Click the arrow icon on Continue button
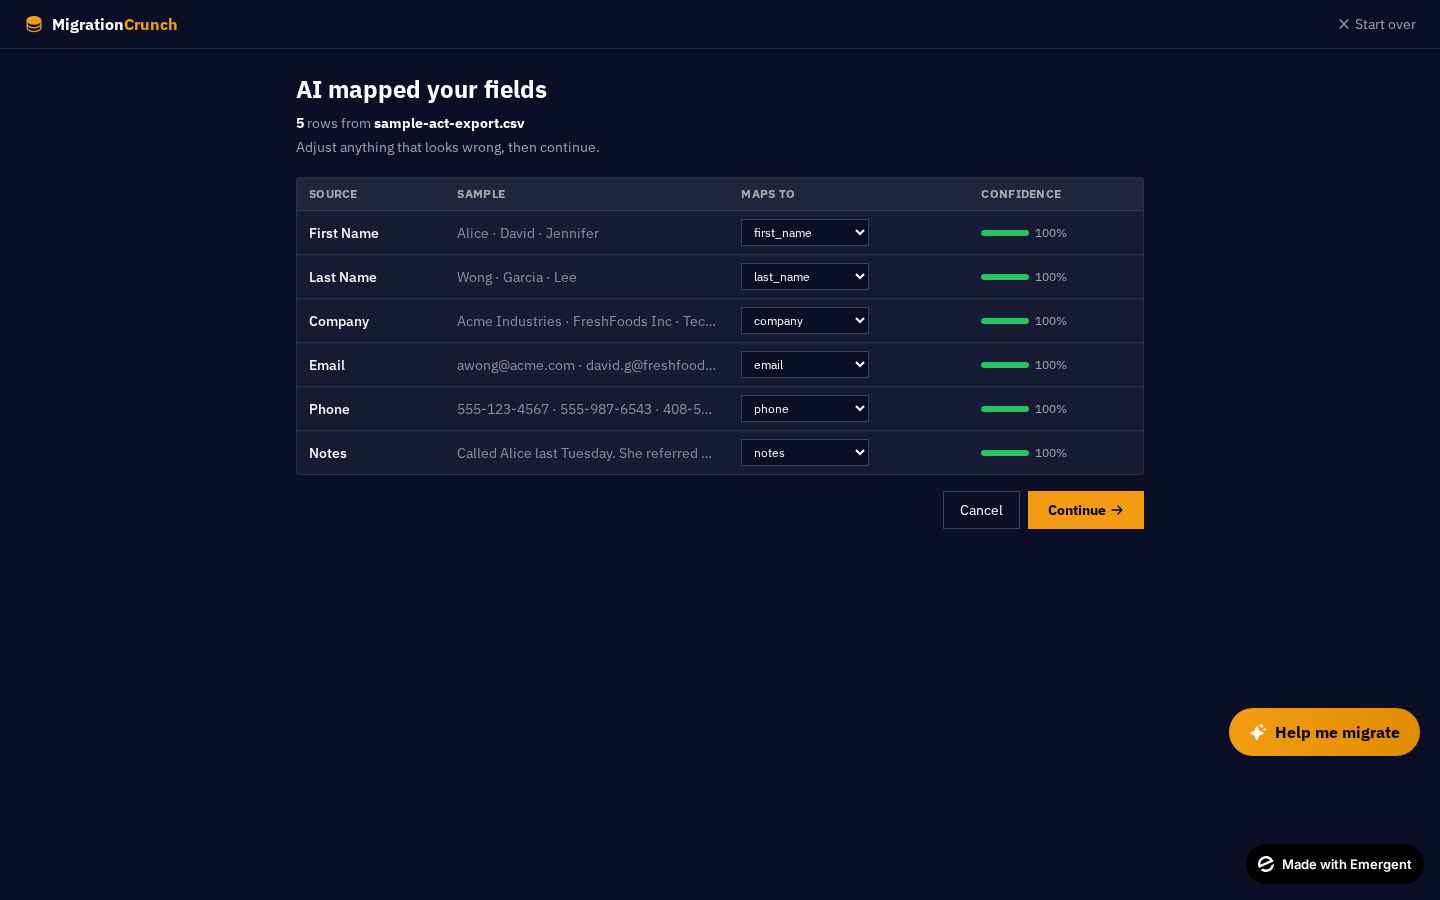The image size is (1440, 900). click(x=1117, y=510)
